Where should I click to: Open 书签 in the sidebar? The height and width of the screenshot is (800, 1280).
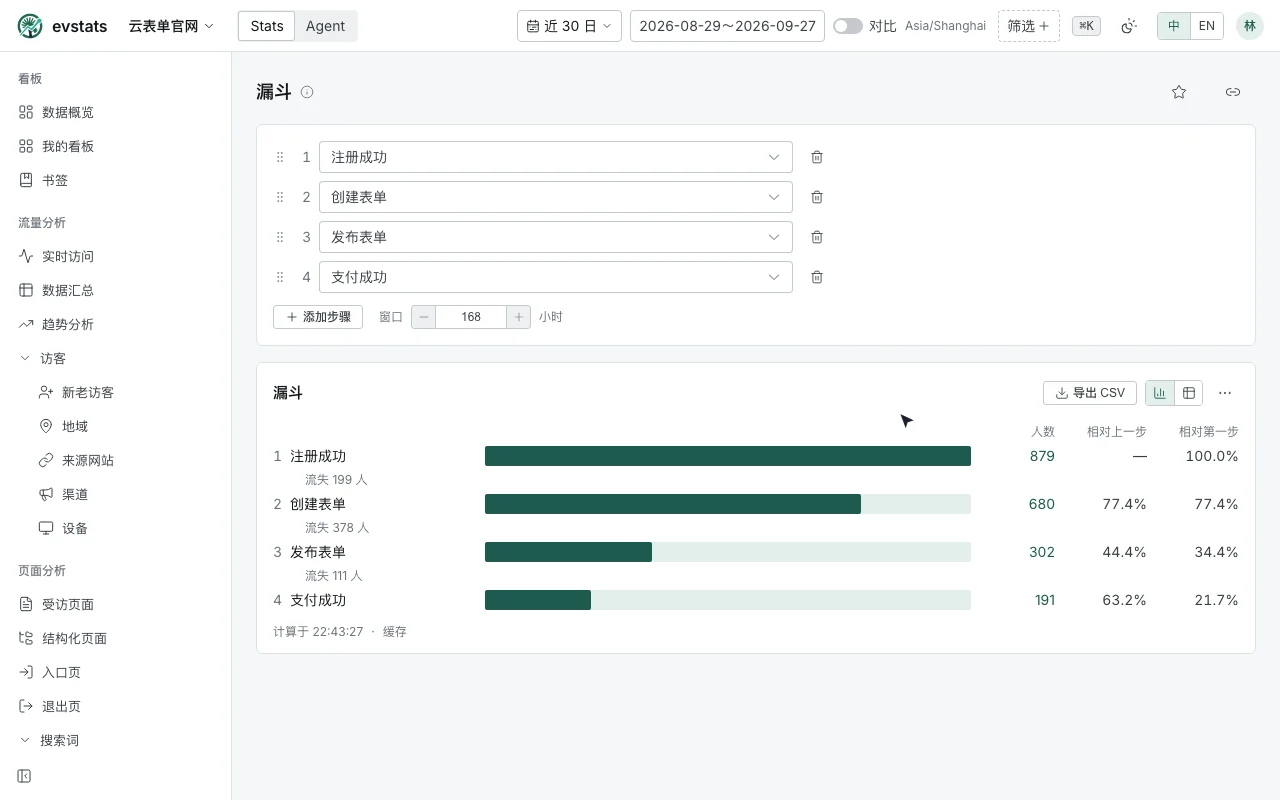click(115, 180)
